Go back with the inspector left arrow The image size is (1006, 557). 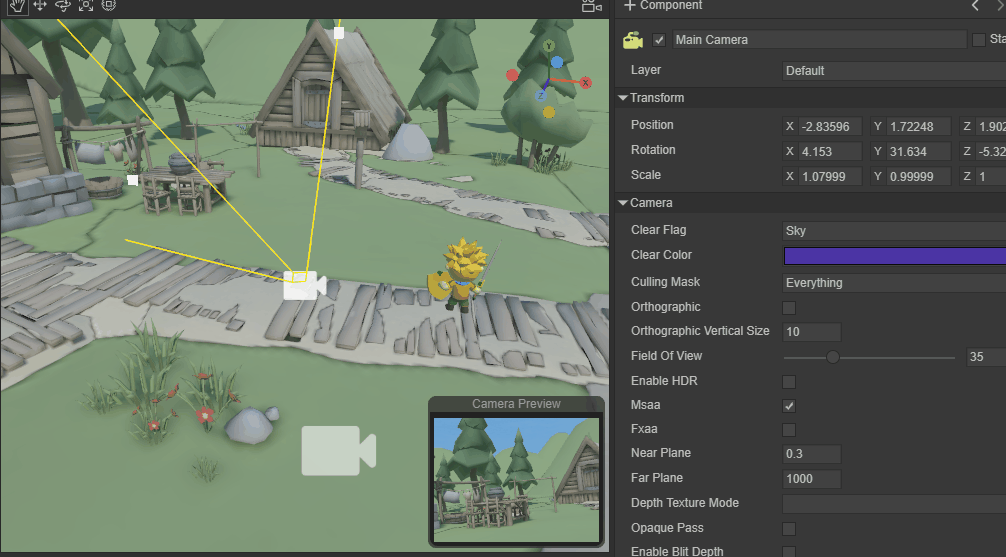point(976,6)
